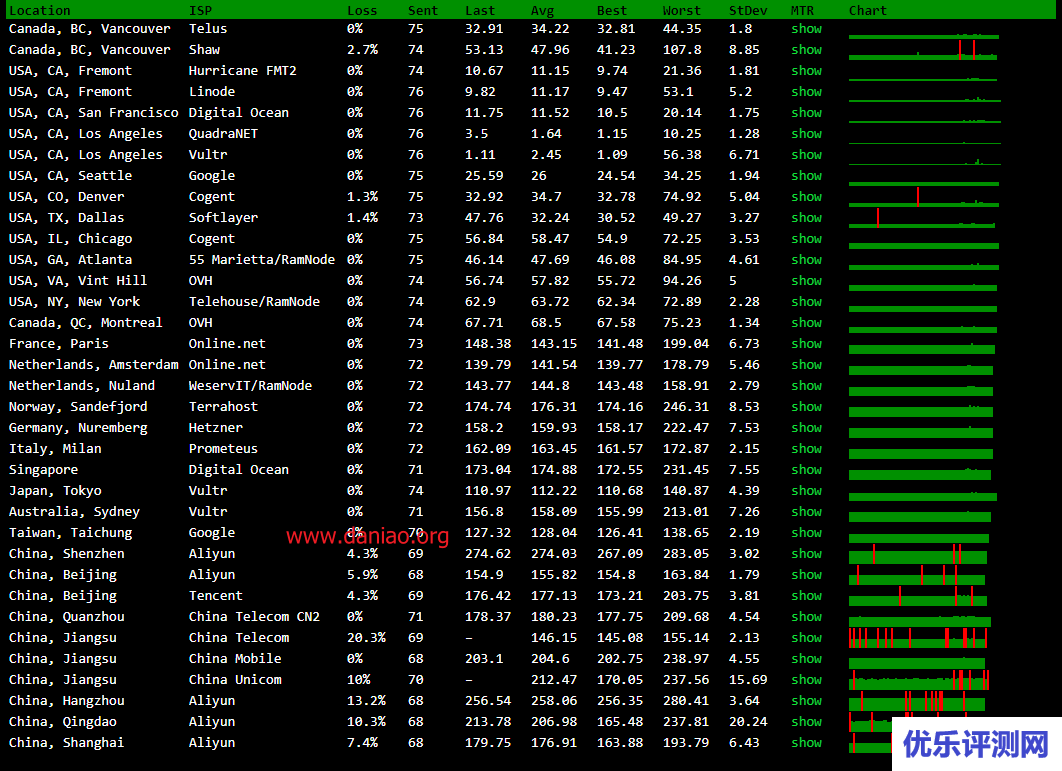Click 'show' for Aliyun Shanghai row
This screenshot has height=771, width=1062.
(806, 743)
